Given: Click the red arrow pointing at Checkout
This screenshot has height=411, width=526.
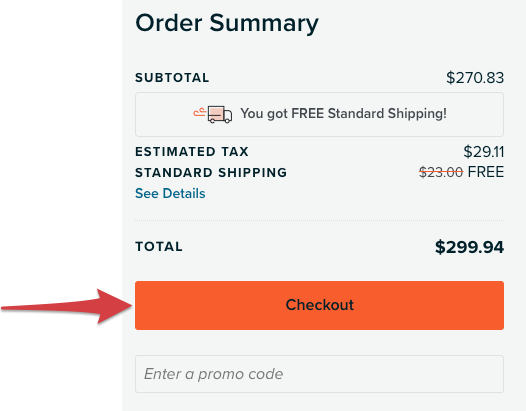Looking at the screenshot, I should pyautogui.click(x=67, y=307).
